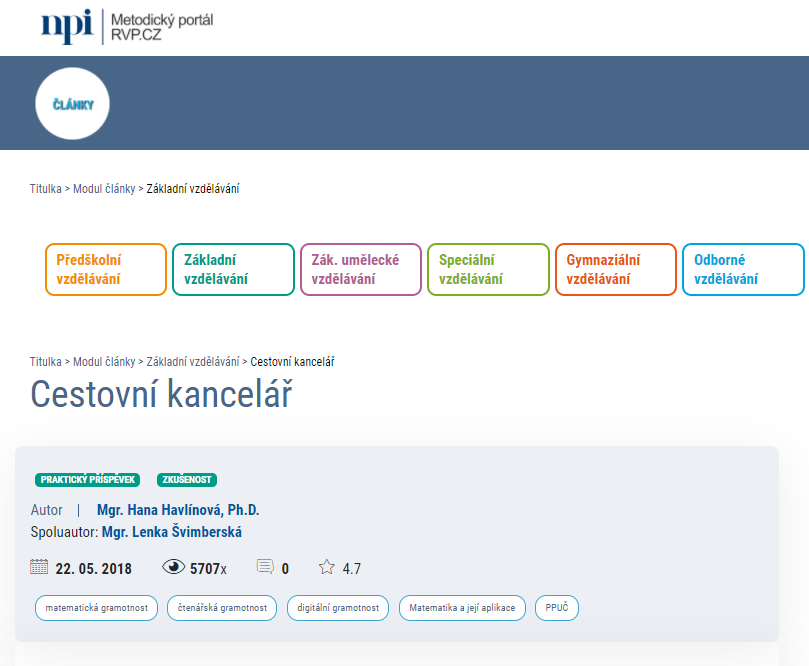Click the matematická gramotnost tag

coord(96,608)
